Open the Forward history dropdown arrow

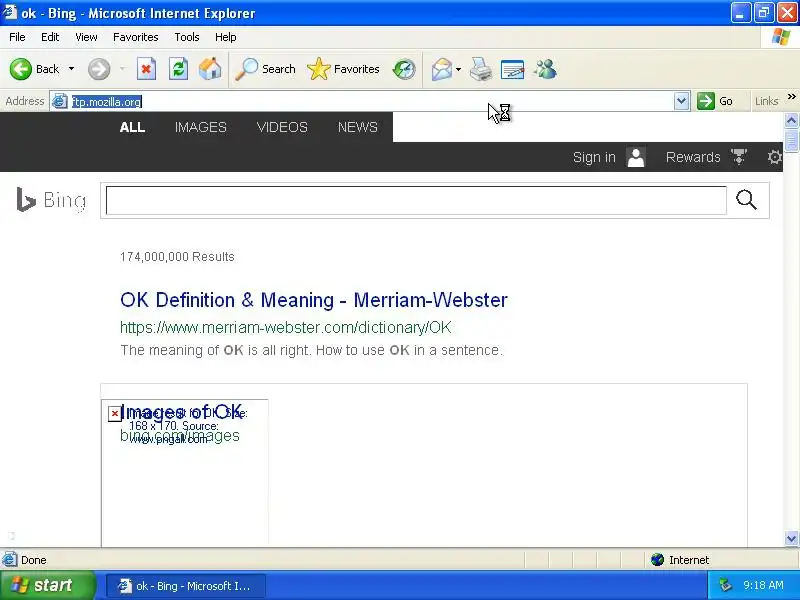122,69
